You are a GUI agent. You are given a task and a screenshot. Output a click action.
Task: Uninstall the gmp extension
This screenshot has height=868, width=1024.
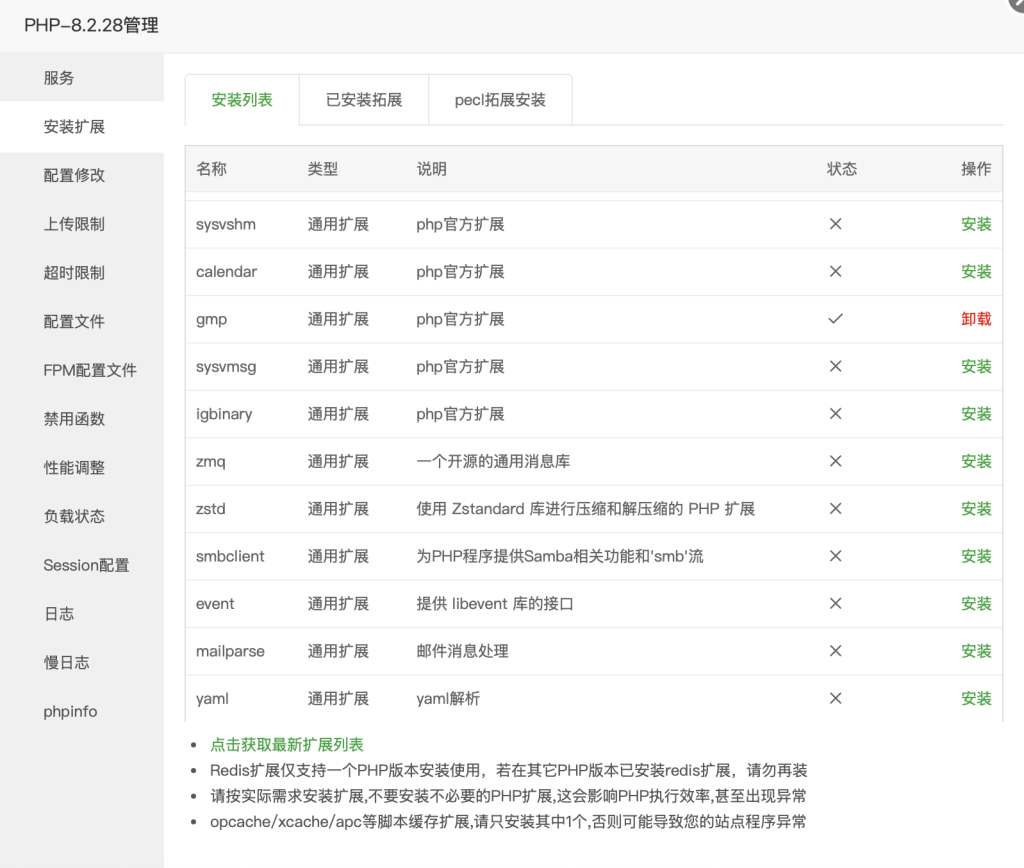click(x=976, y=319)
